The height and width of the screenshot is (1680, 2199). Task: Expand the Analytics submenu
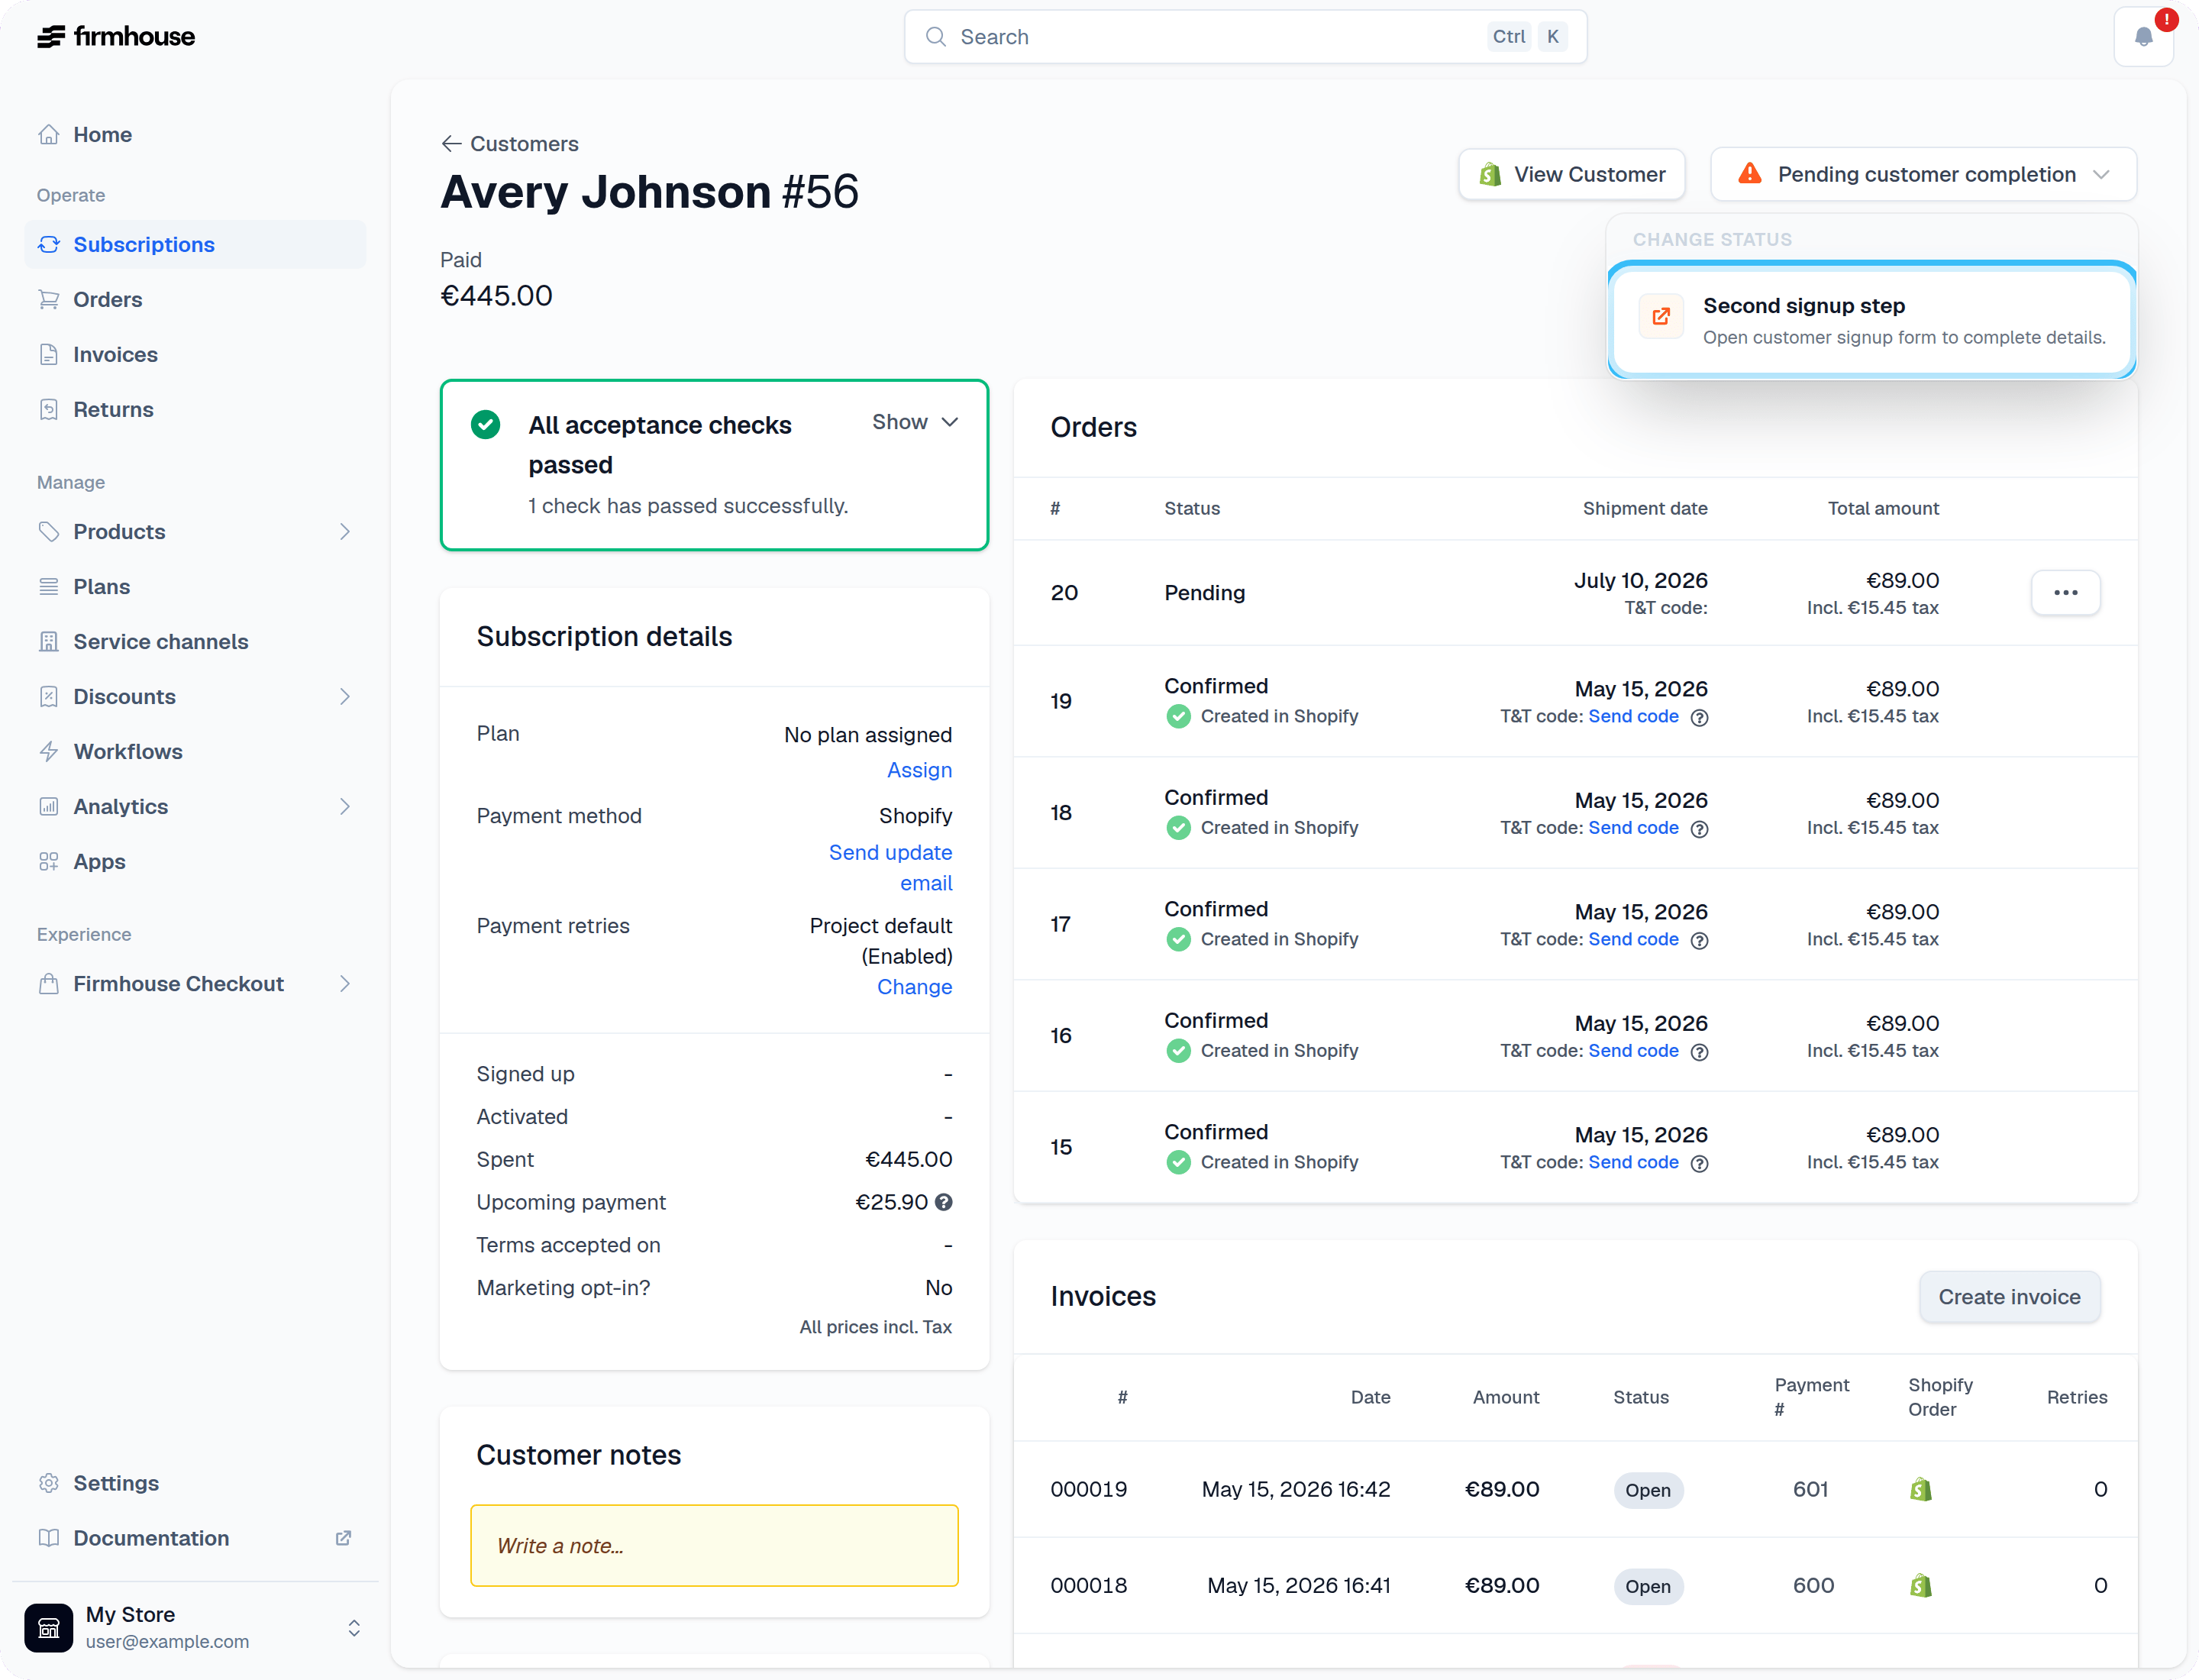[x=345, y=807]
